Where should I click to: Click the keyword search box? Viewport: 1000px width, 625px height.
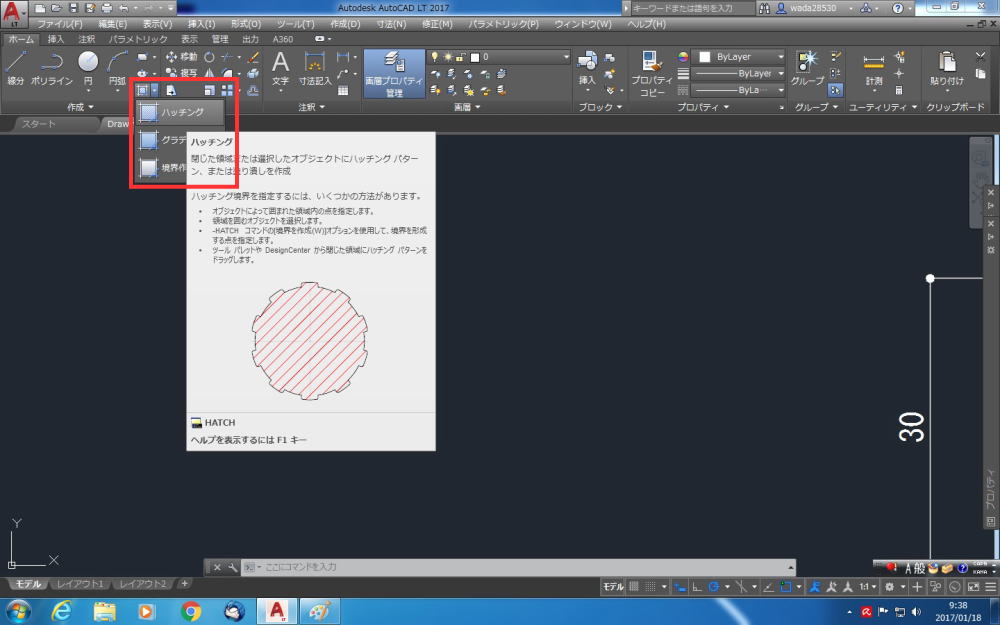[x=692, y=8]
